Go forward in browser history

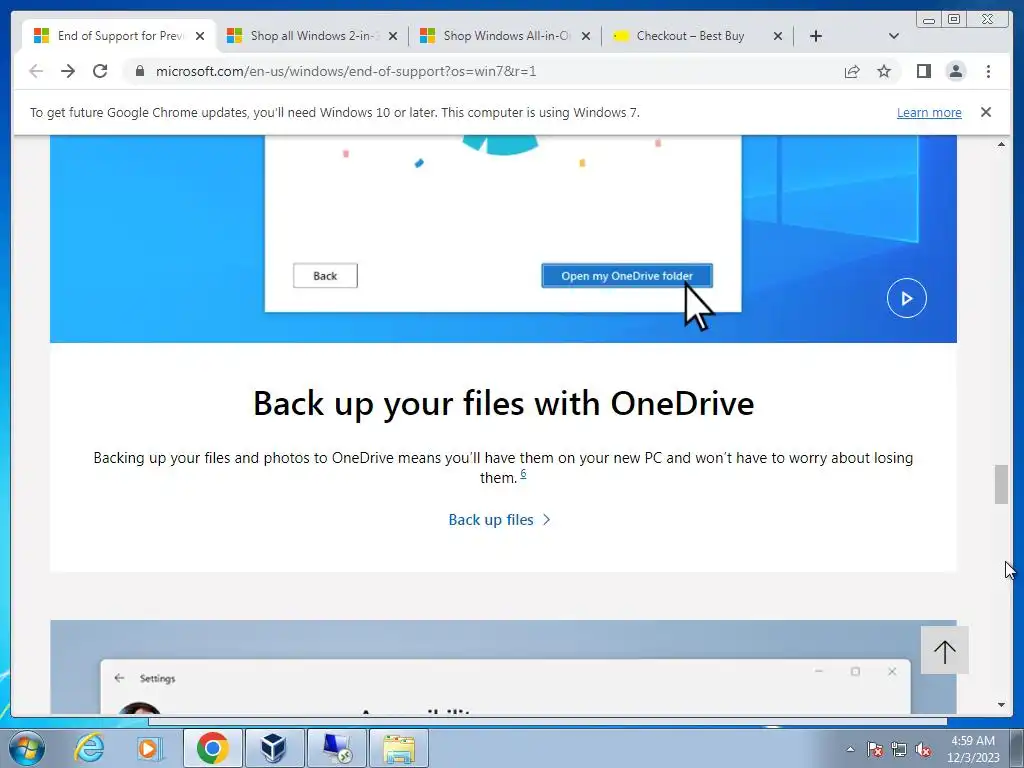[68, 71]
